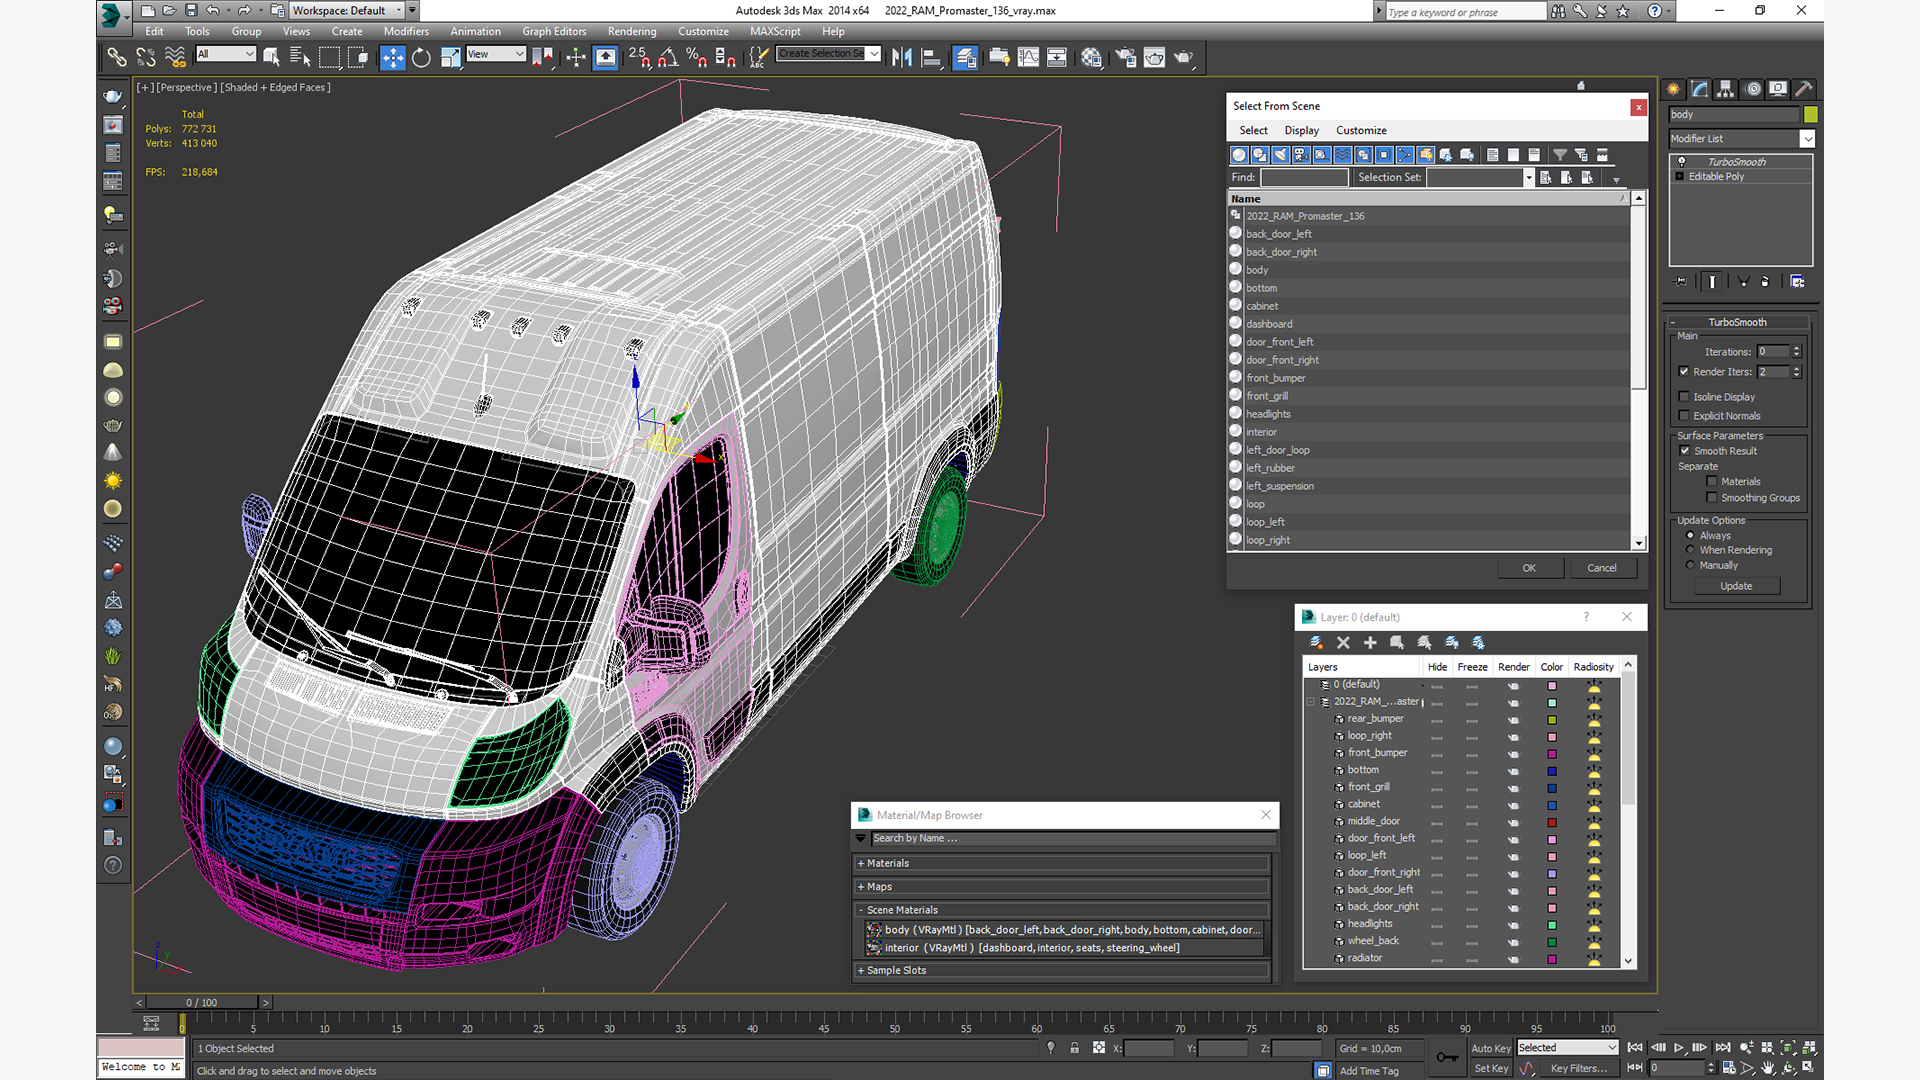Click the Go to Start playback control

[1635, 1048]
